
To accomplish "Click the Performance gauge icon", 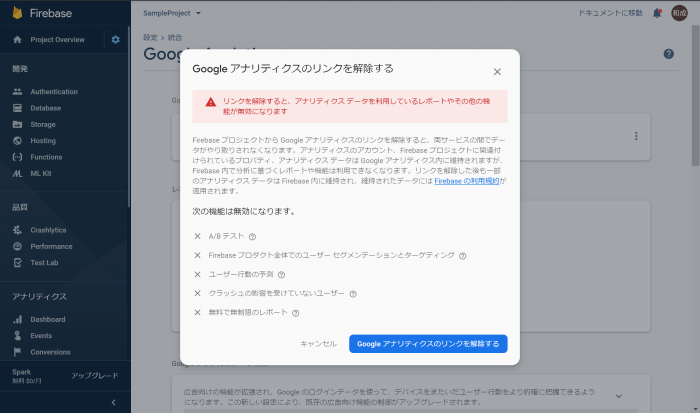I will [17, 246].
